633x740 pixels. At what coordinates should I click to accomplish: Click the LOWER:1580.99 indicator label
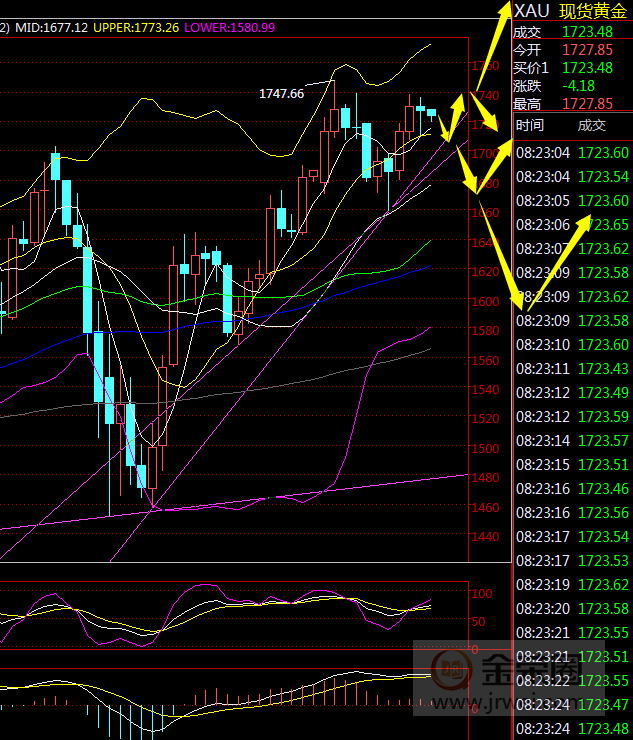pos(225,28)
